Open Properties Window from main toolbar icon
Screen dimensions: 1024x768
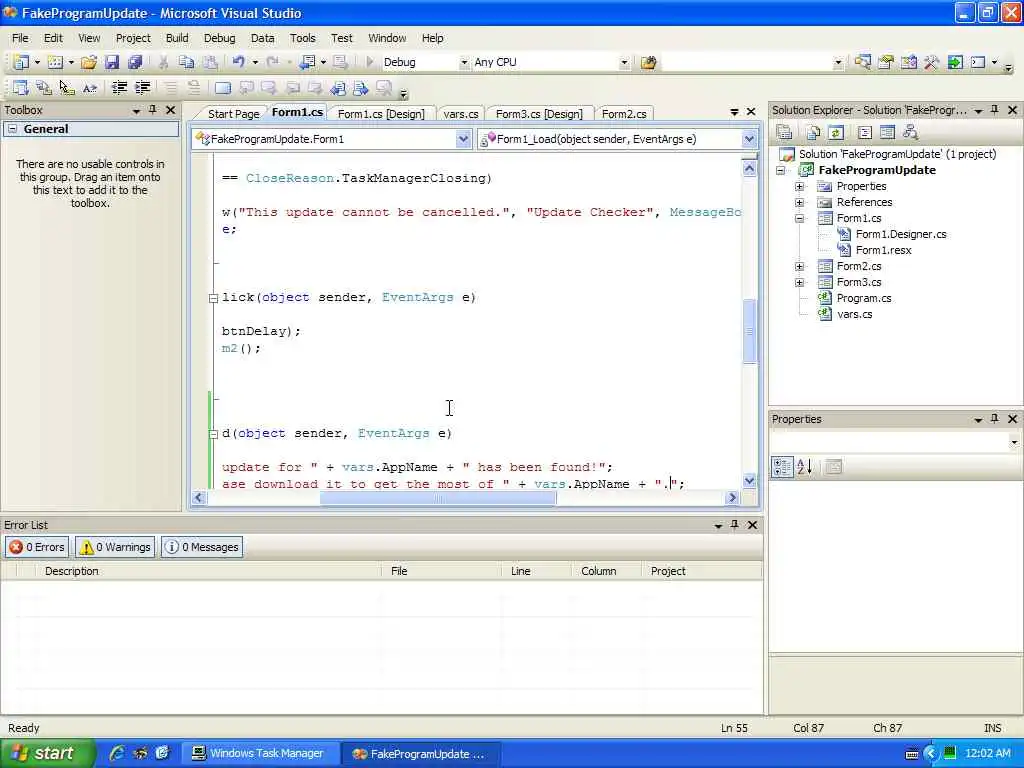coord(886,62)
